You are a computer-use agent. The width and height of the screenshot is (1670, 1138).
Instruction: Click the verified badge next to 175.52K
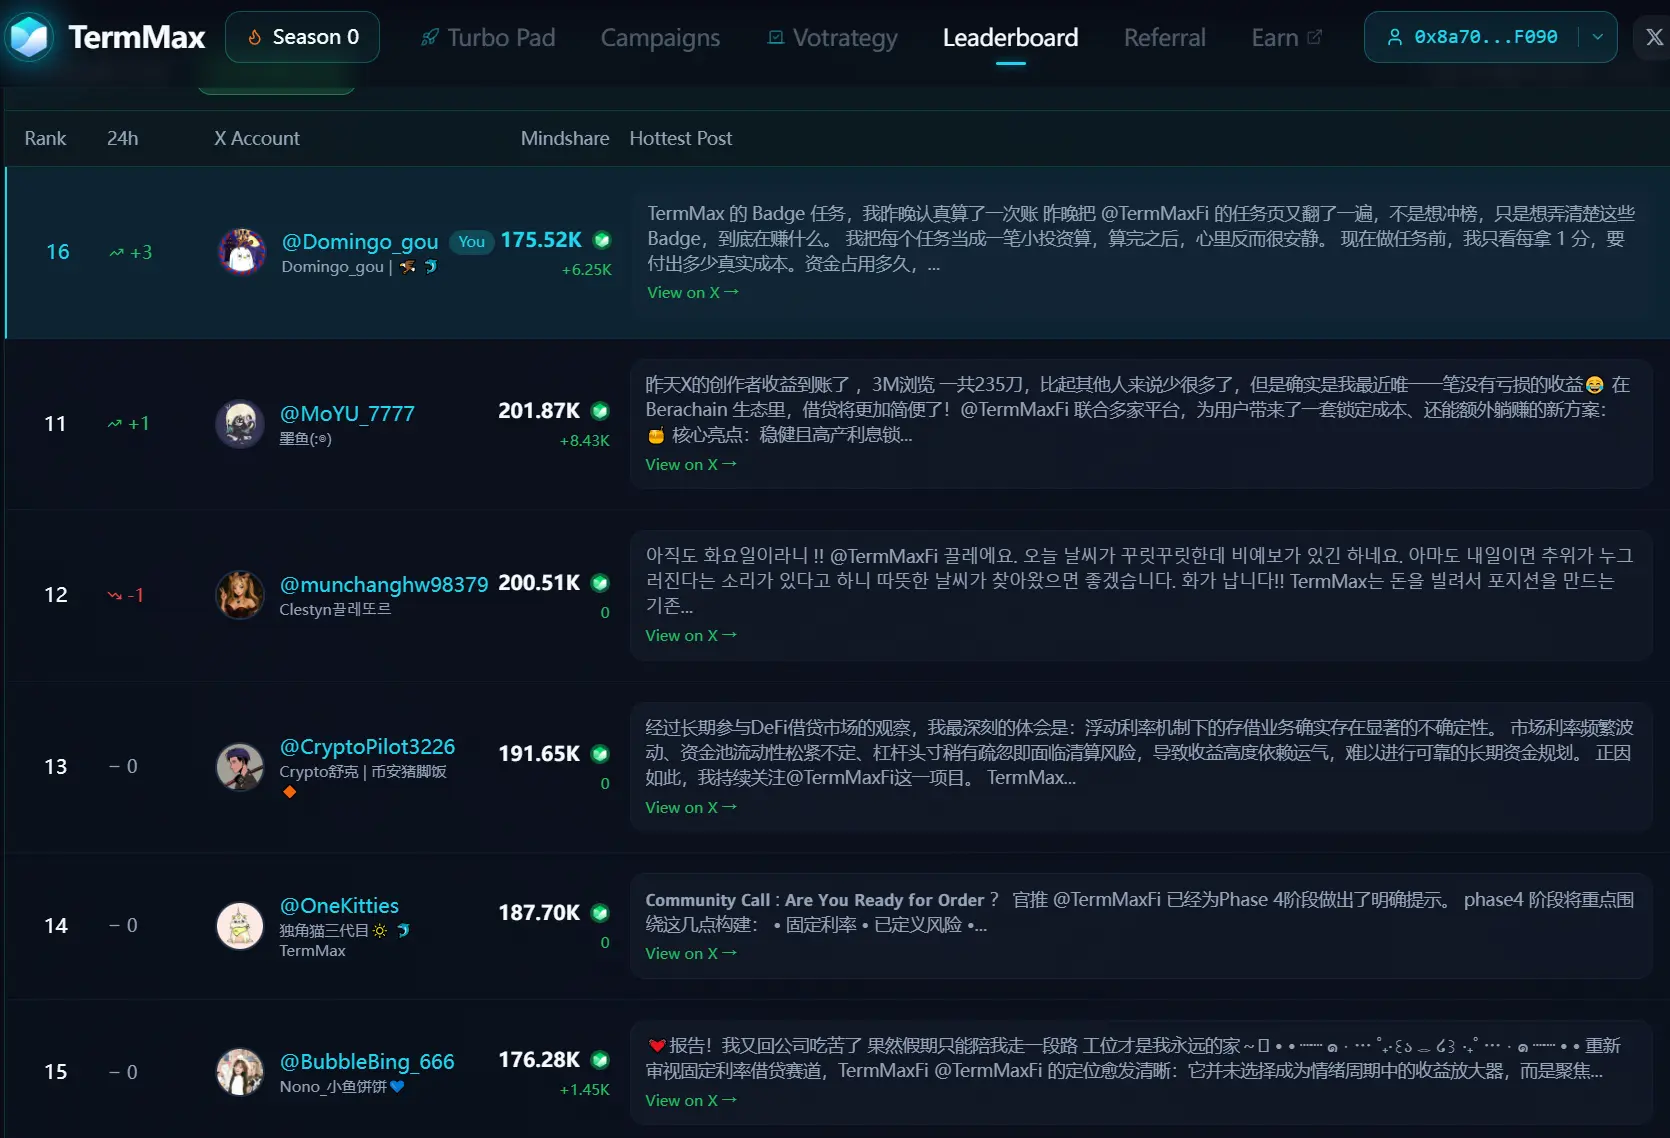(602, 240)
